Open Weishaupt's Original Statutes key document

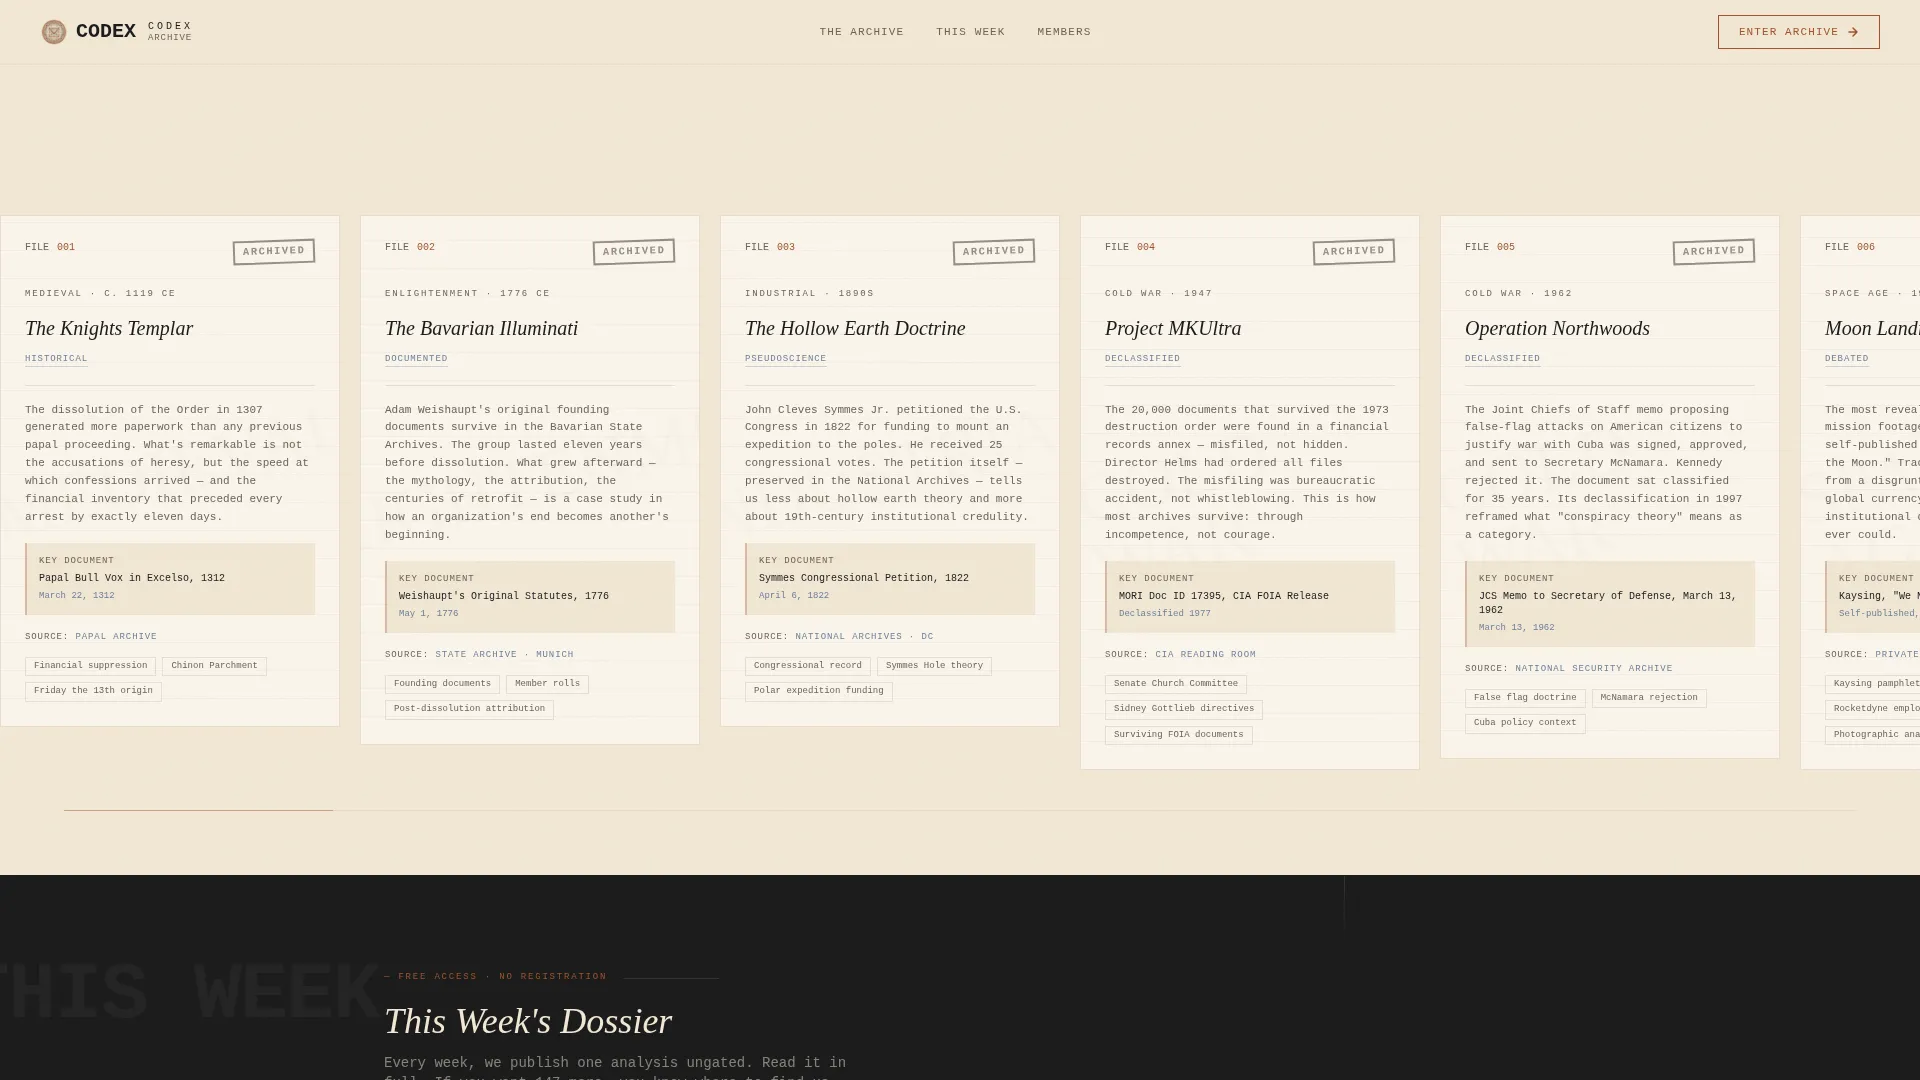pyautogui.click(x=530, y=596)
